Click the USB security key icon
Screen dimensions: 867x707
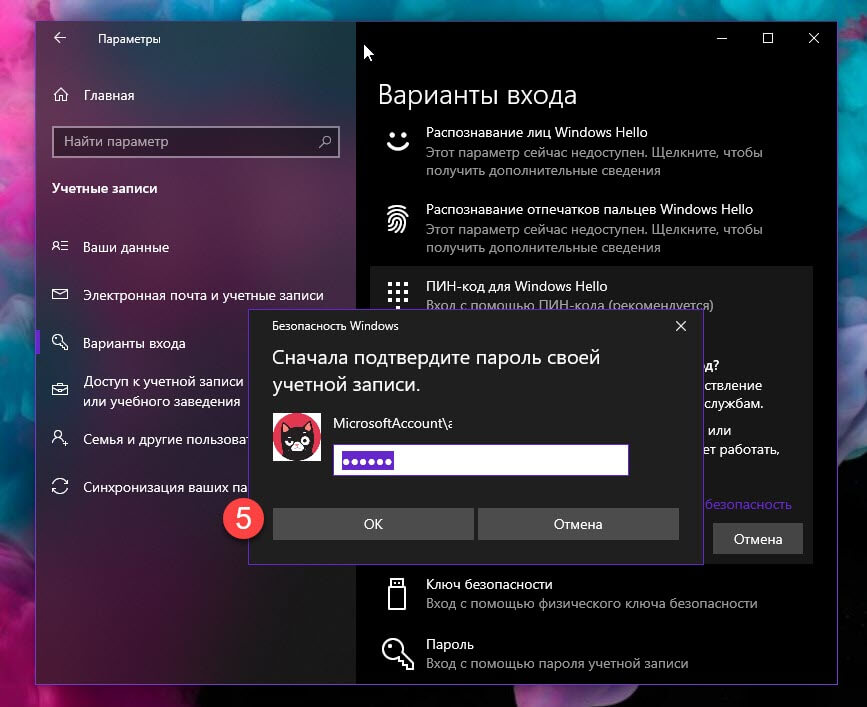(397, 594)
